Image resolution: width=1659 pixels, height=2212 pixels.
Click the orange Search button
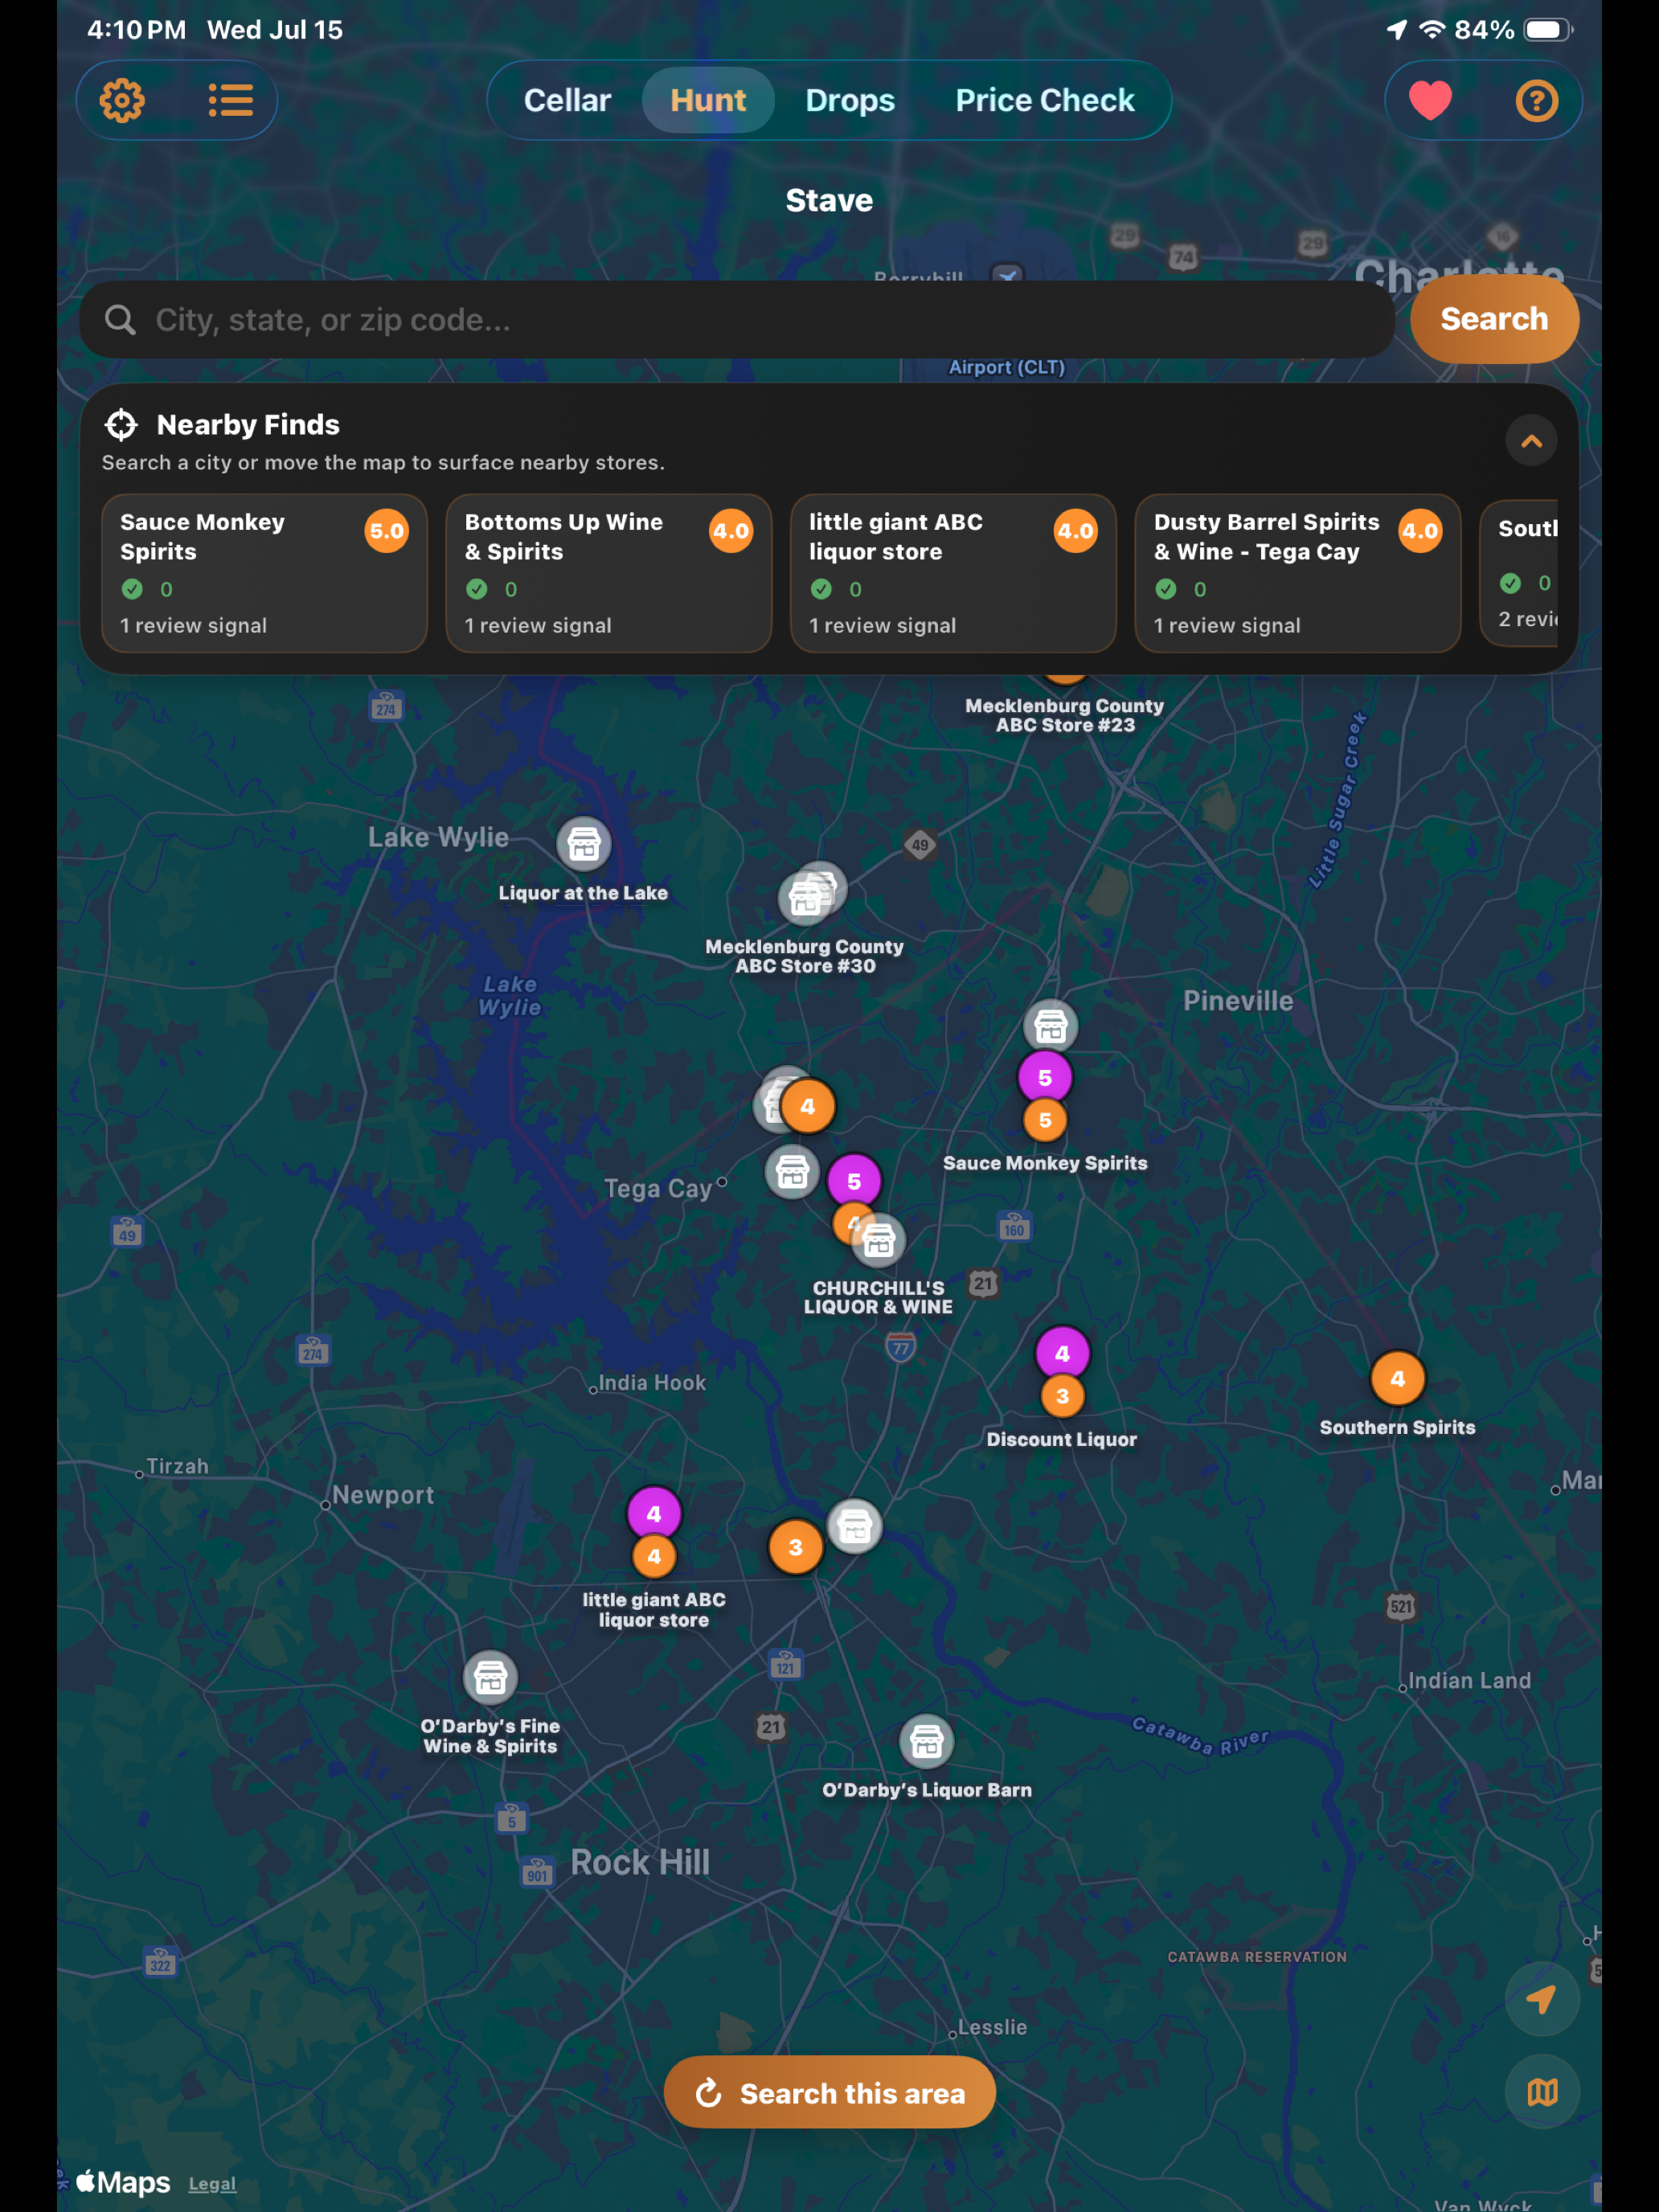coord(1494,319)
